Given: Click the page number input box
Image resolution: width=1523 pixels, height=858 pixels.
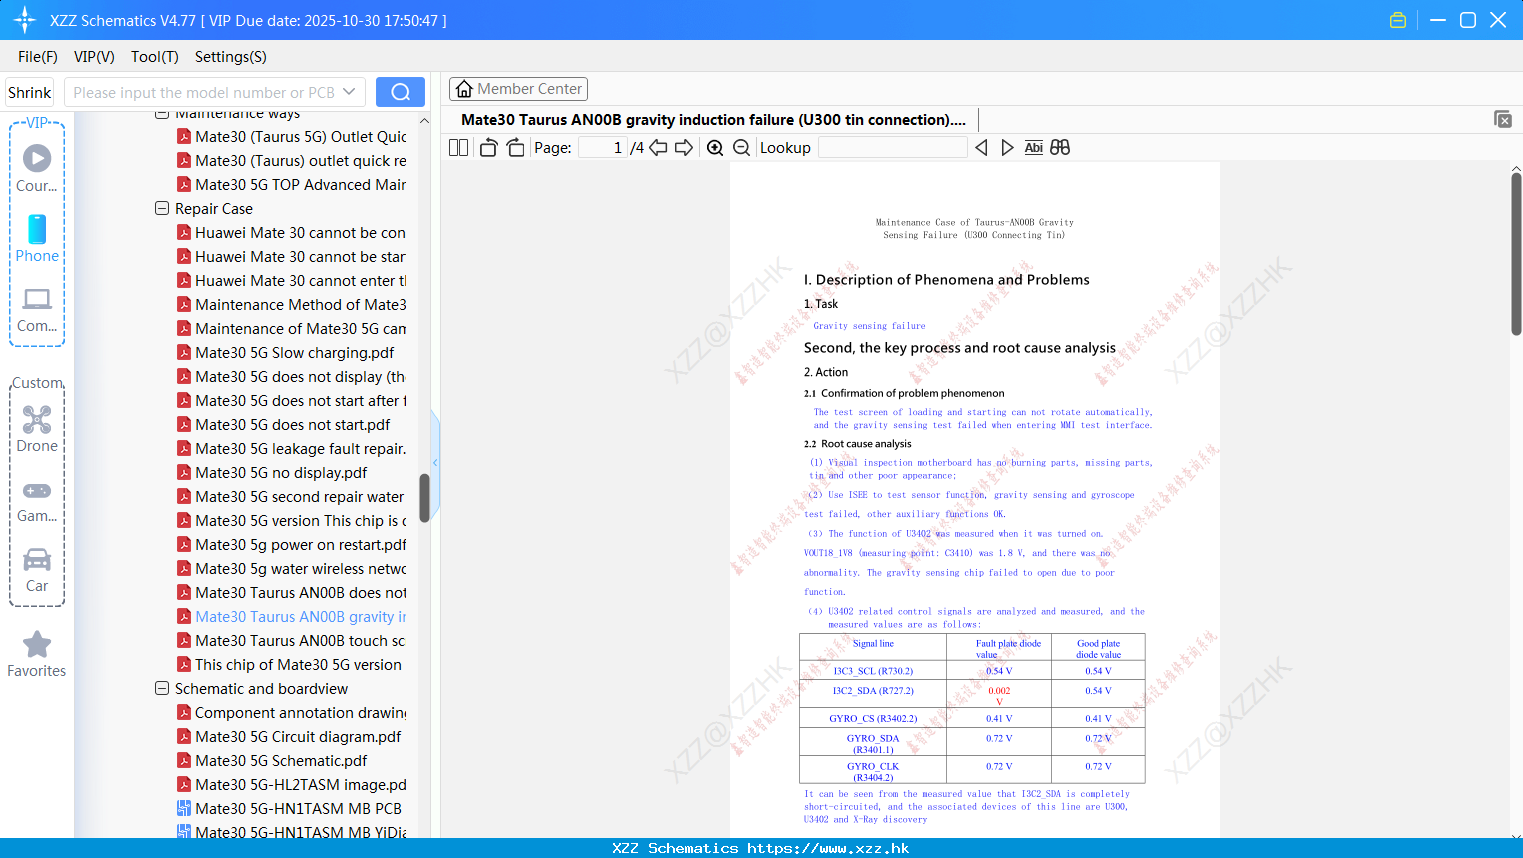Looking at the screenshot, I should [x=603, y=147].
